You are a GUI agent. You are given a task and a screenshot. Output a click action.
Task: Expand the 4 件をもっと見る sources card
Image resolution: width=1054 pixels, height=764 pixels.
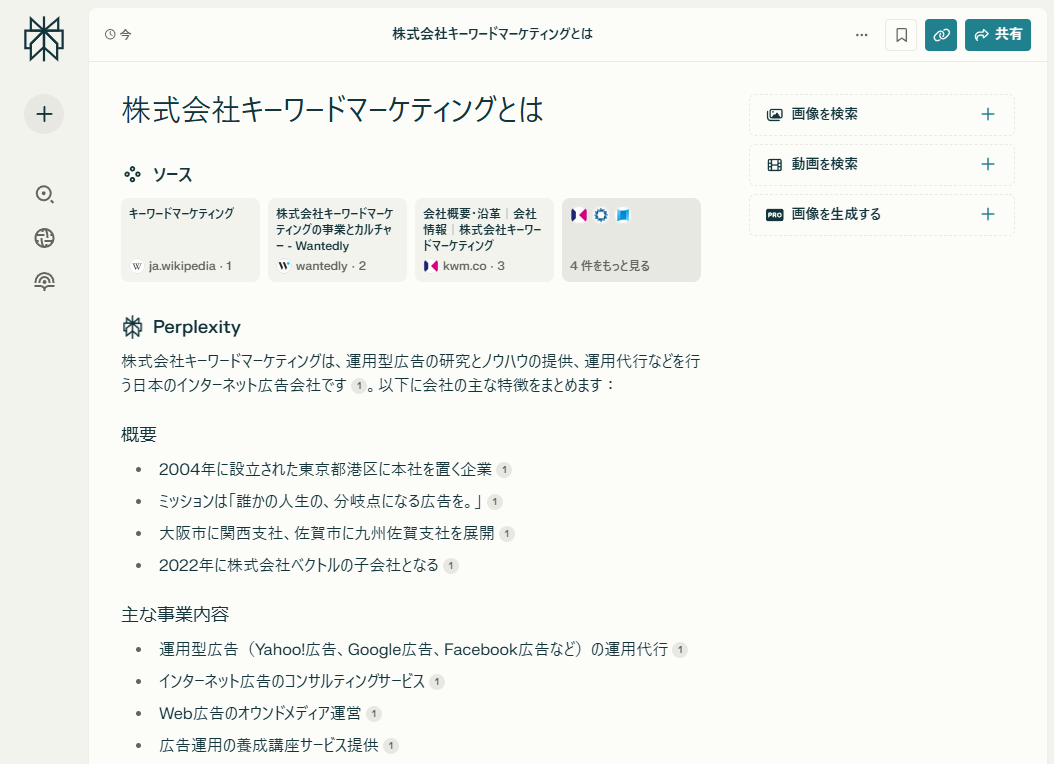tap(631, 240)
